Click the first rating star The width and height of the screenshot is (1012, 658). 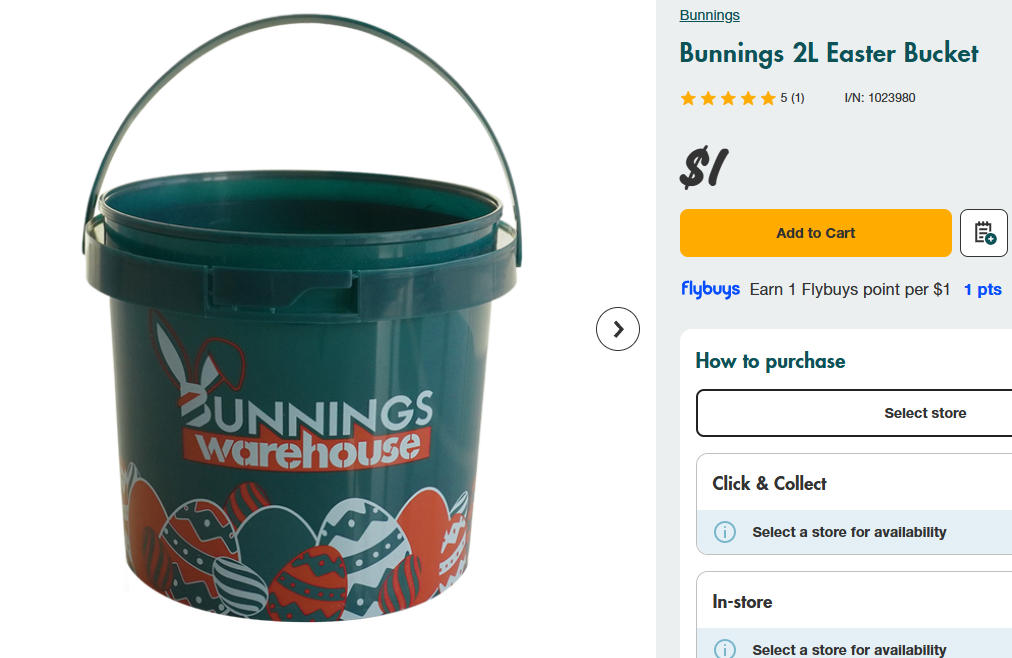click(x=688, y=98)
